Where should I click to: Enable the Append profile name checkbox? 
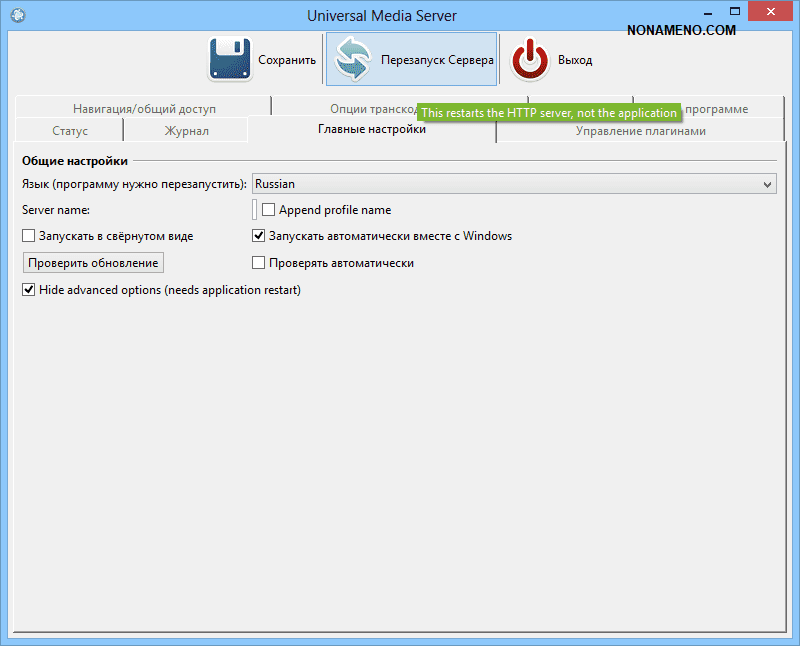tap(269, 210)
